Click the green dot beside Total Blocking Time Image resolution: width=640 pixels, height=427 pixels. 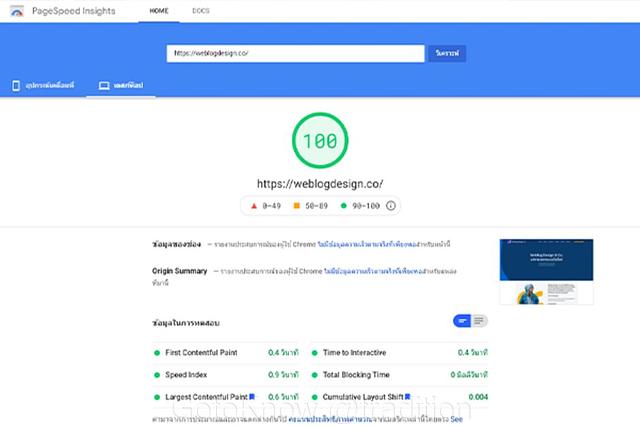point(315,375)
